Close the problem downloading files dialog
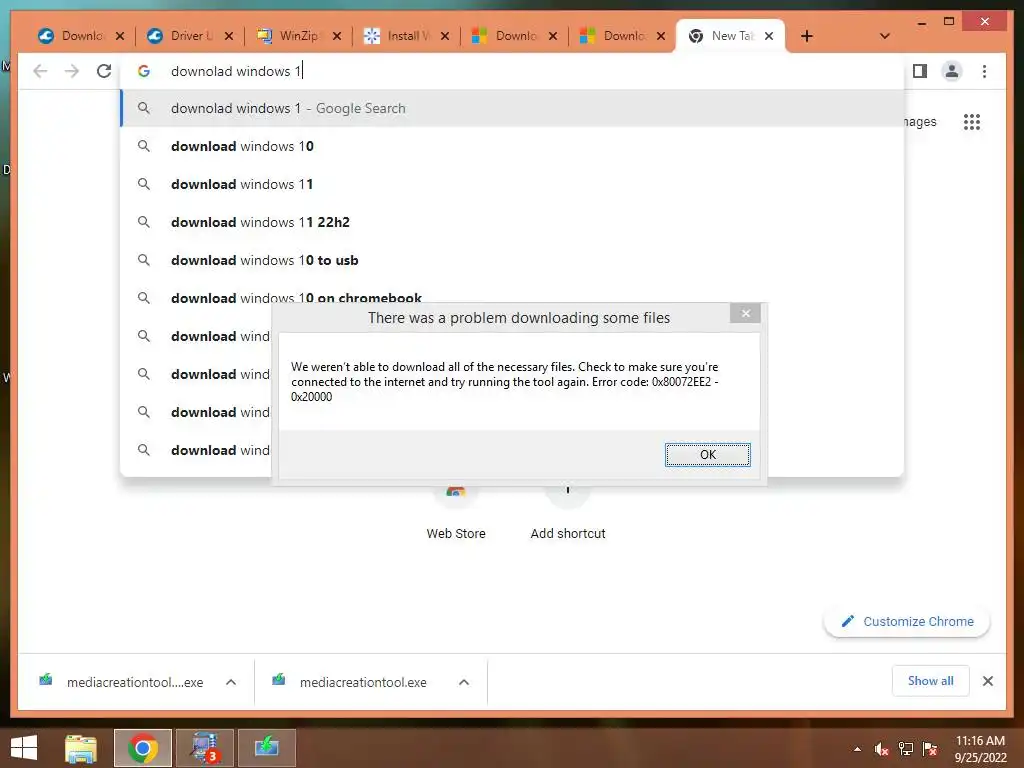 click(x=745, y=313)
